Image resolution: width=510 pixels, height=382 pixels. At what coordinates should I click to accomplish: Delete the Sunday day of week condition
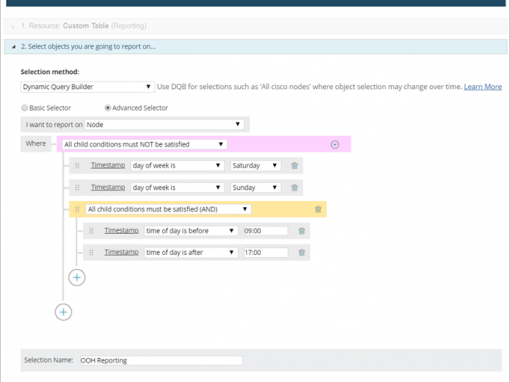pos(294,188)
